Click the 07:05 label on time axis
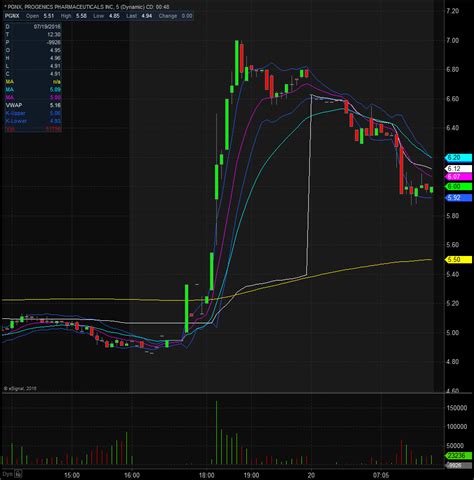This screenshot has width=474, height=480. pos(381,475)
